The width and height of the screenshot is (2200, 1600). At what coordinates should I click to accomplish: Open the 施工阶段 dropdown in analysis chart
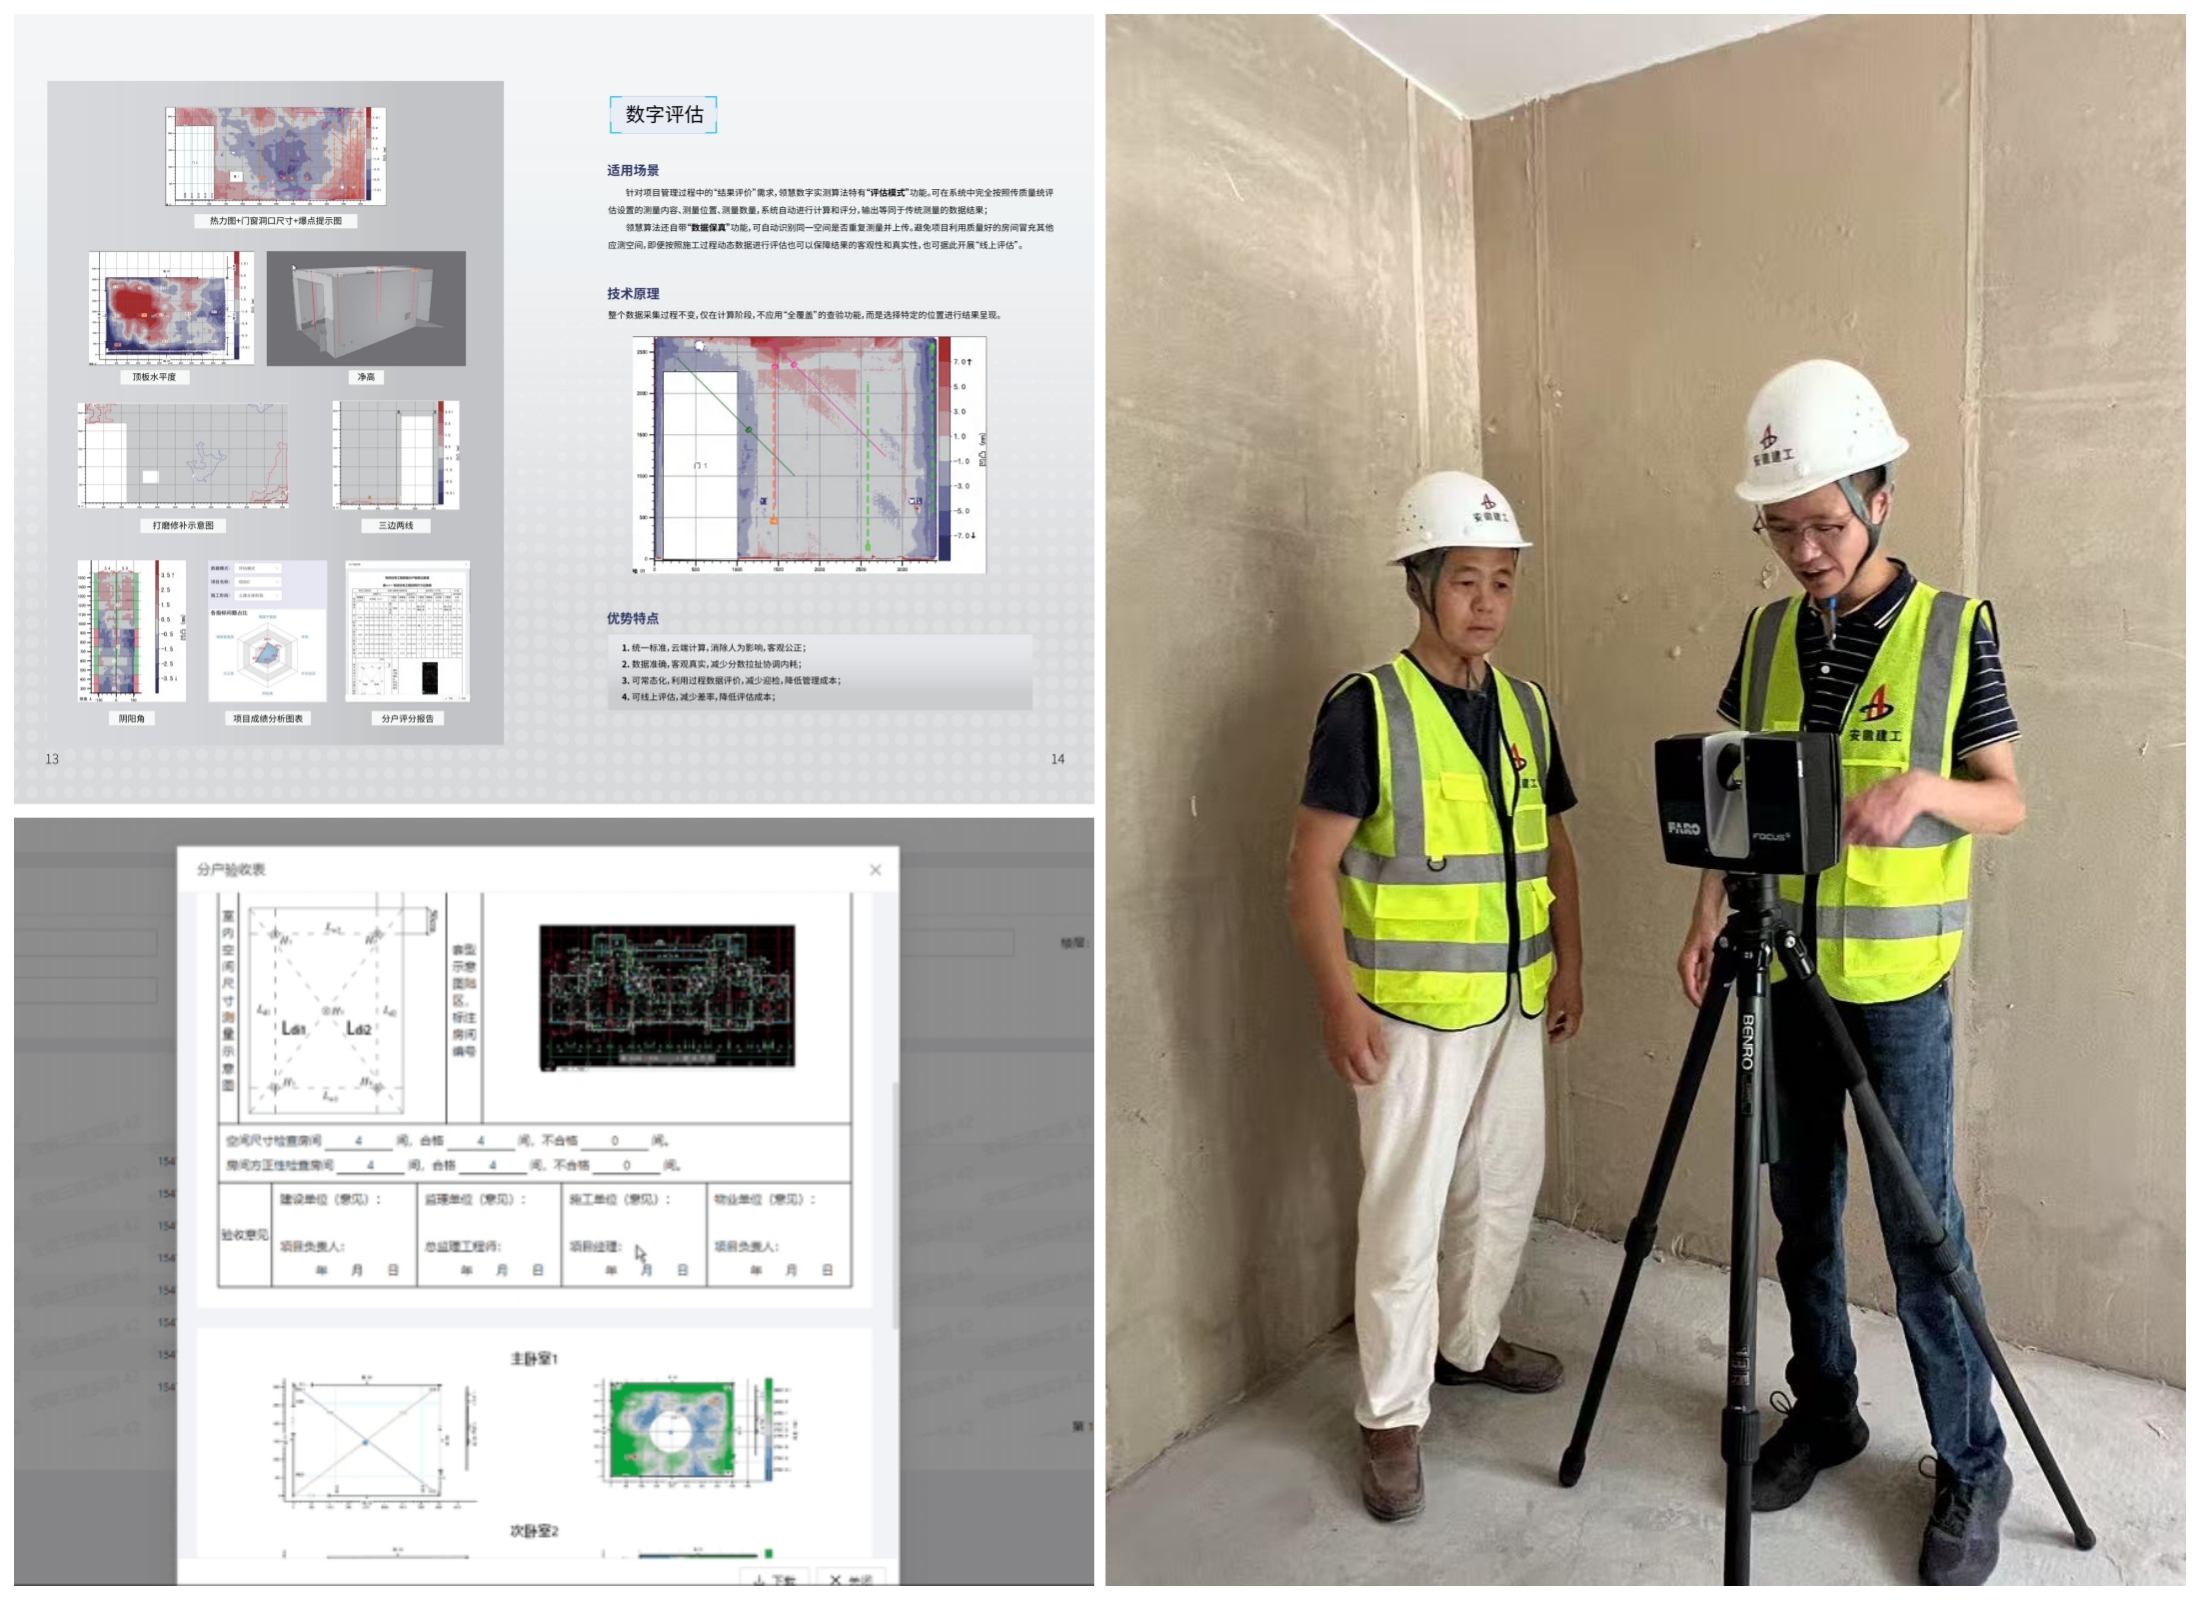coord(259,595)
